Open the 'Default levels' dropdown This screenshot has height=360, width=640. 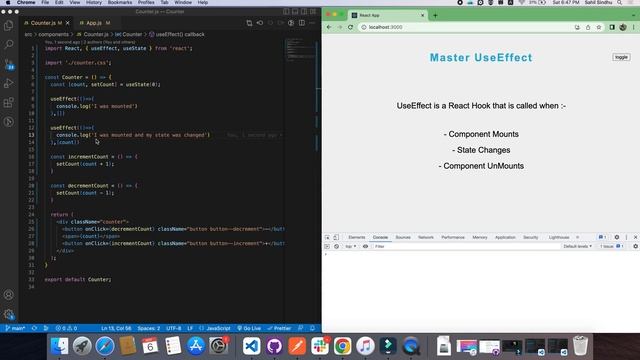pos(577,247)
